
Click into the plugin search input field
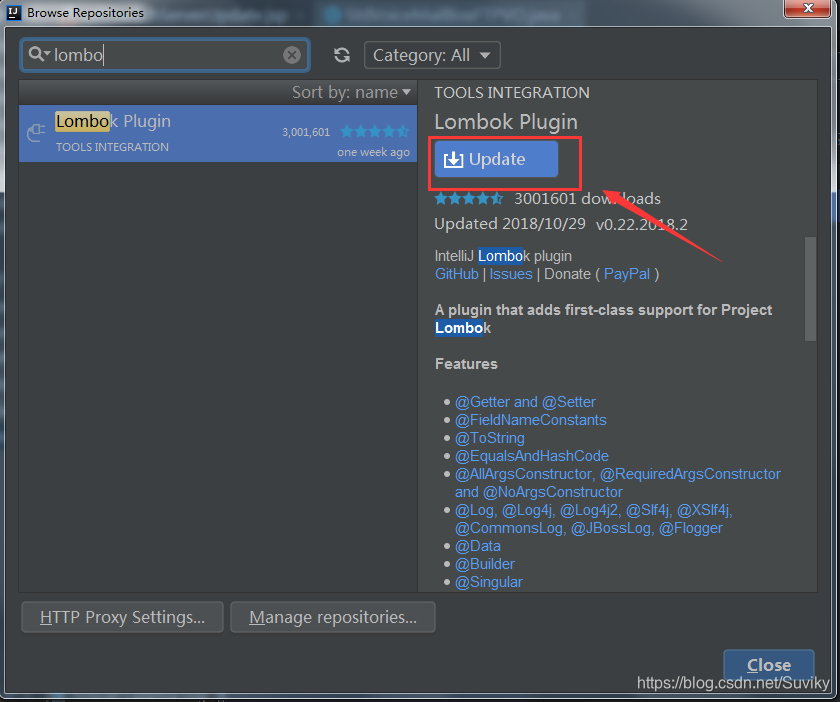click(166, 55)
